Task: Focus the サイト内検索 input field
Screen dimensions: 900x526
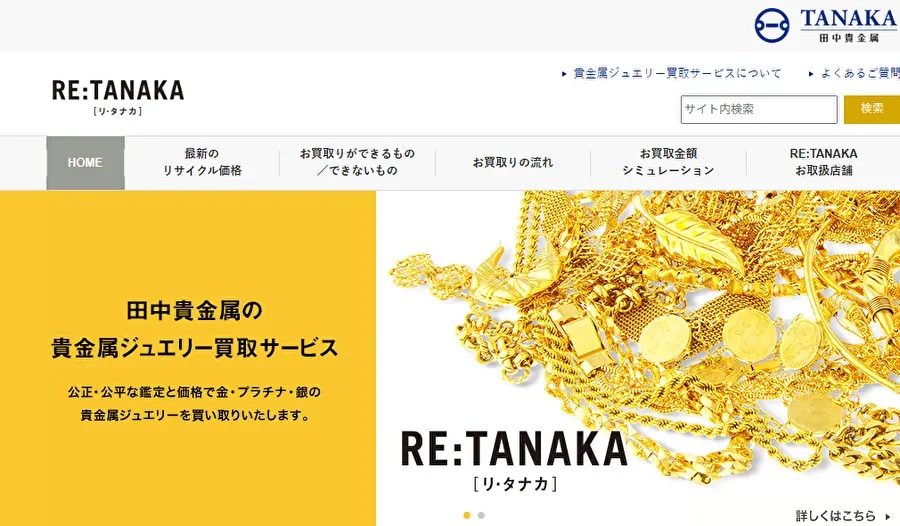Action: tap(759, 109)
